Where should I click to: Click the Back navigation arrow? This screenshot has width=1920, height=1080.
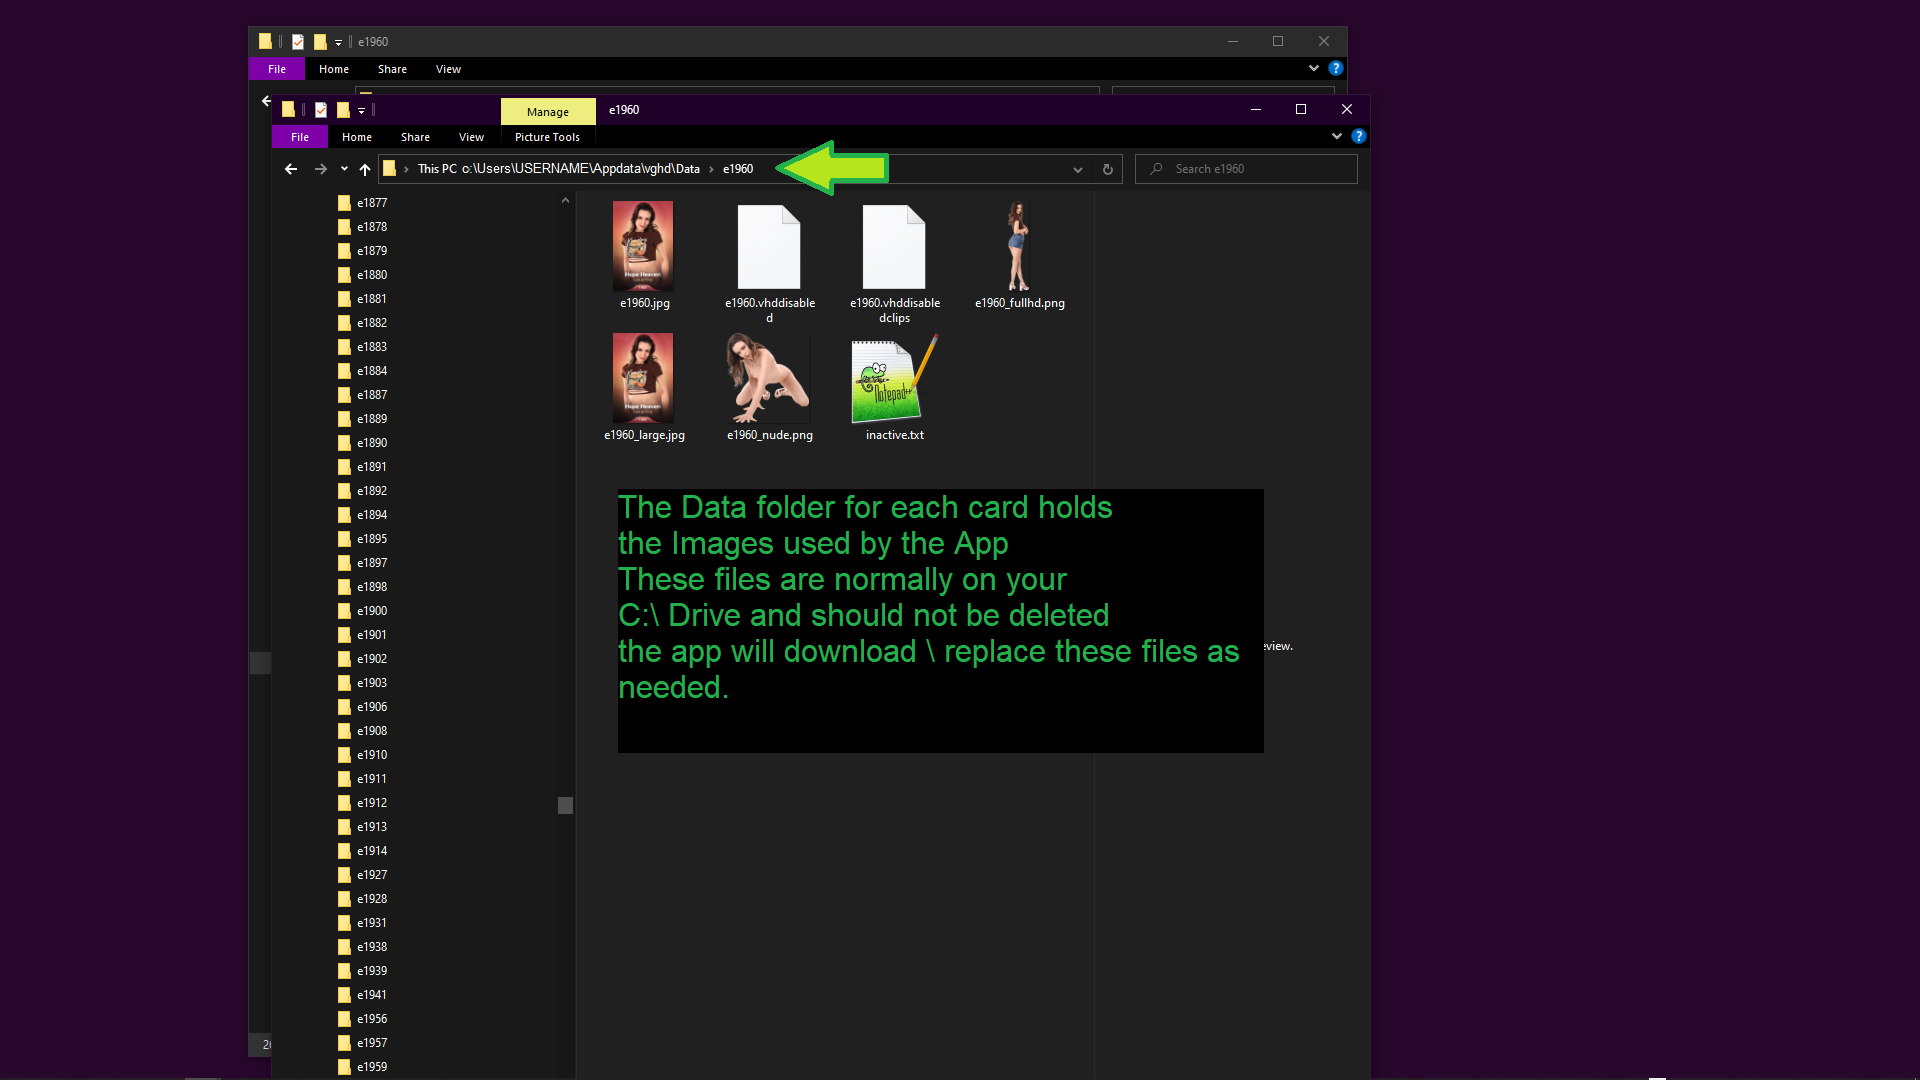[x=291, y=169]
